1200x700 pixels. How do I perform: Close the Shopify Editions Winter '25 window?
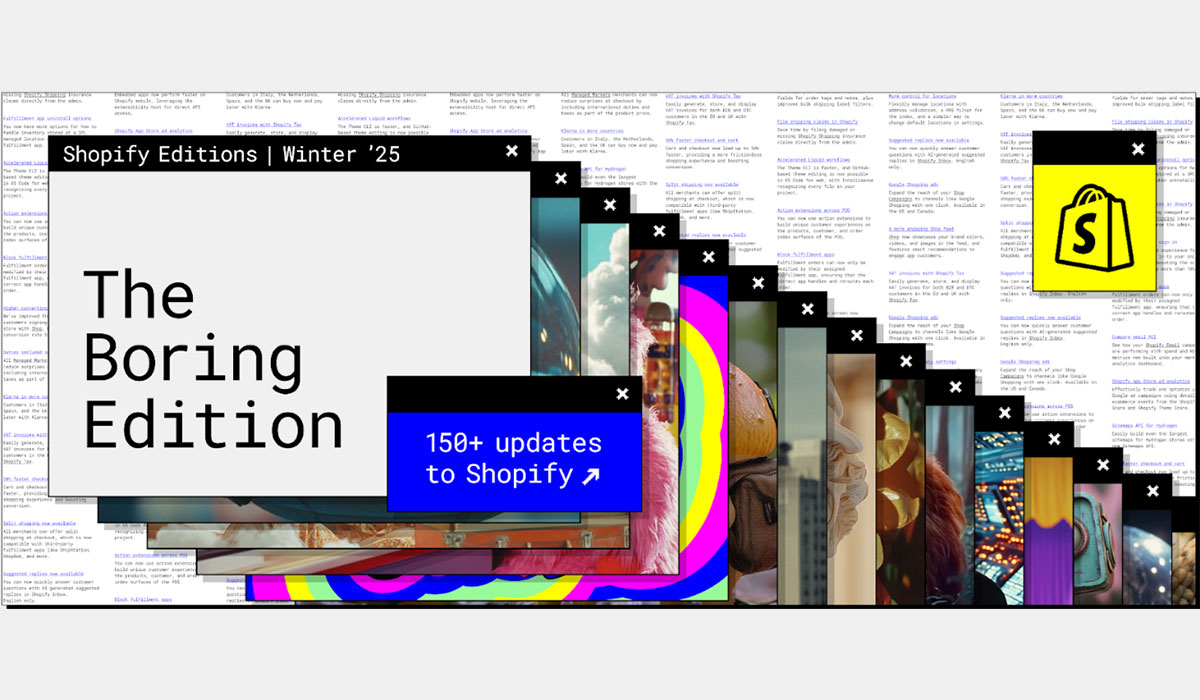pos(511,151)
